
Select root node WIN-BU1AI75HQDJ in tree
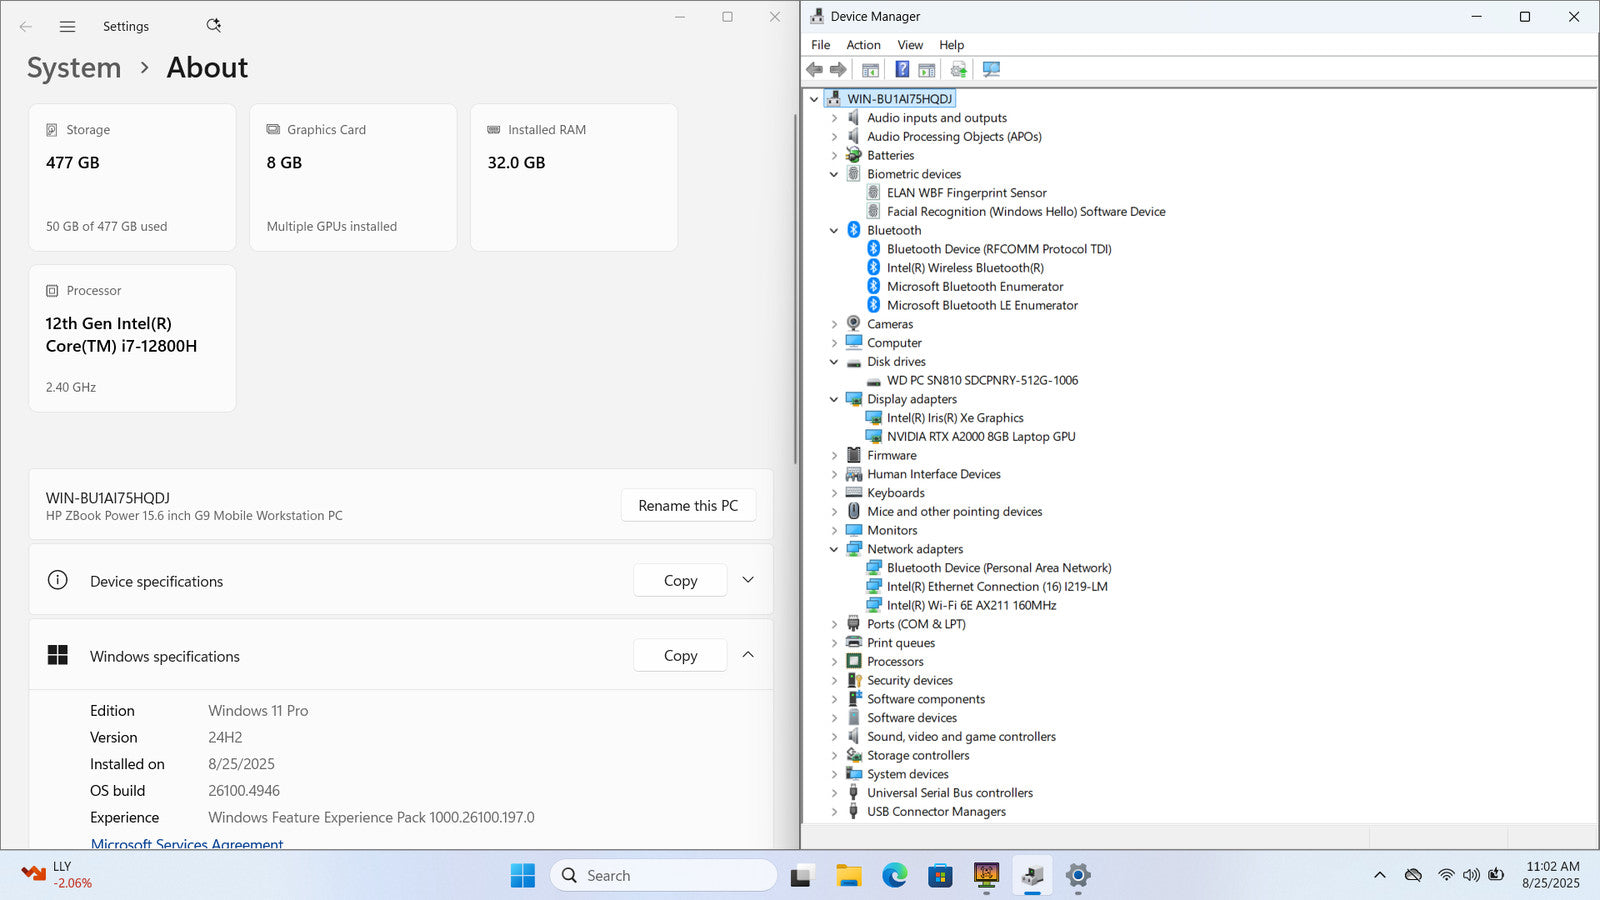899,99
